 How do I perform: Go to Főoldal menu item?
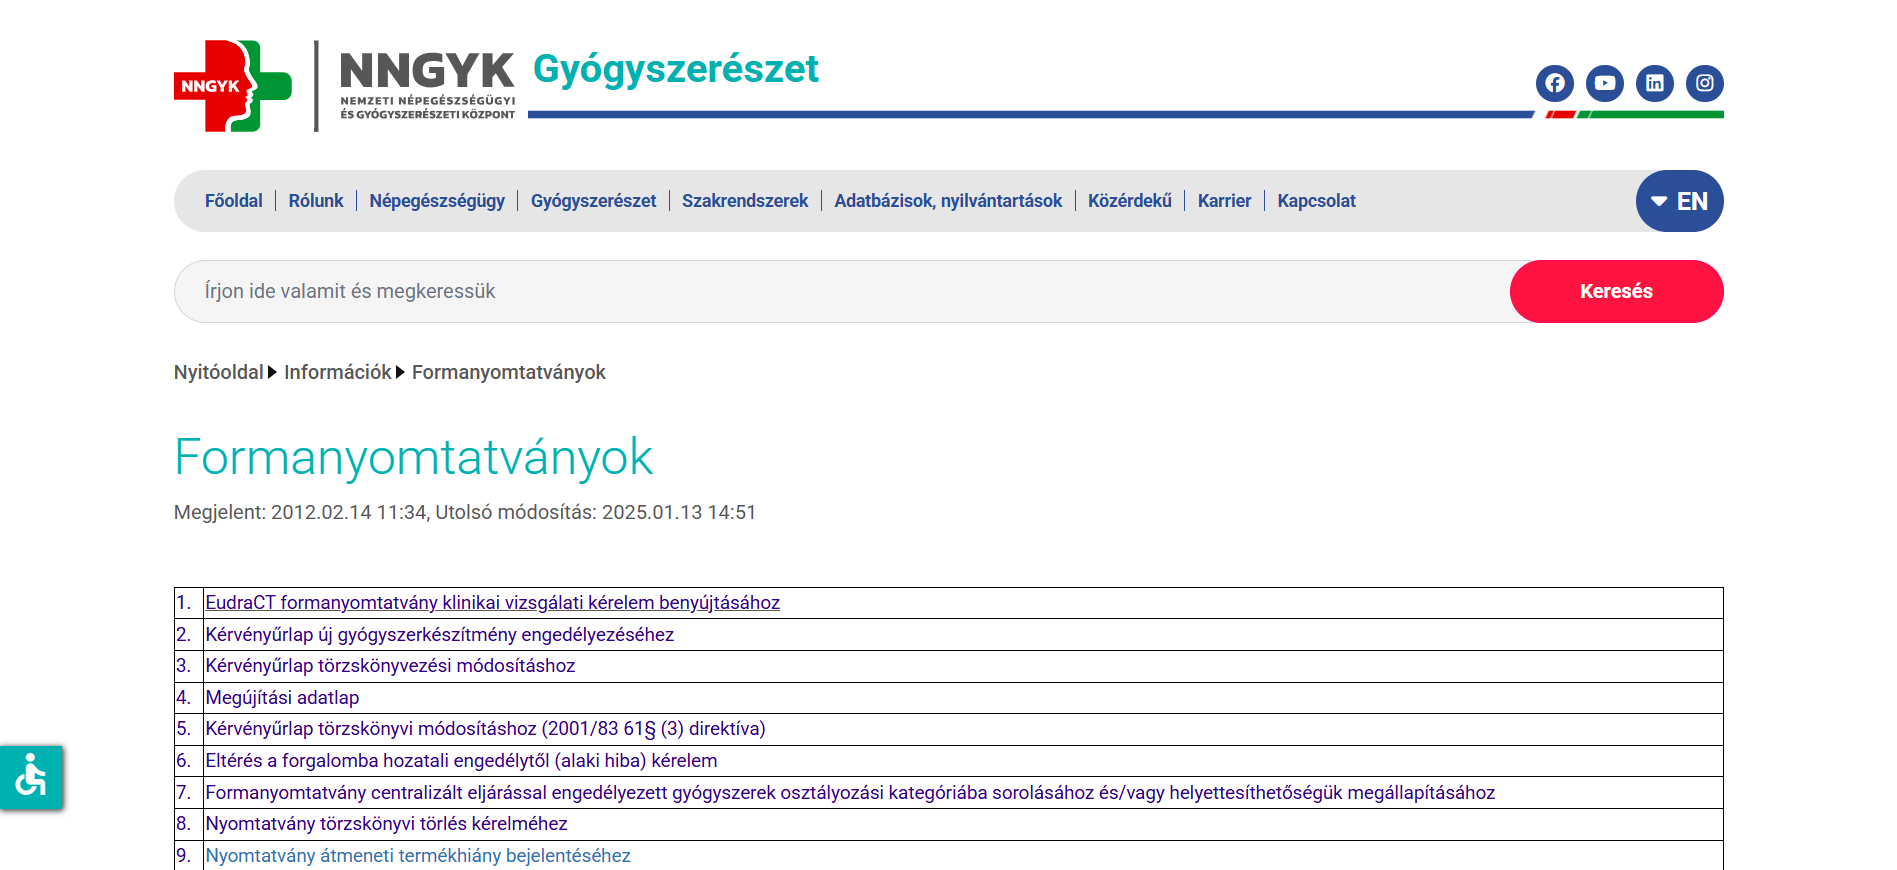[233, 201]
